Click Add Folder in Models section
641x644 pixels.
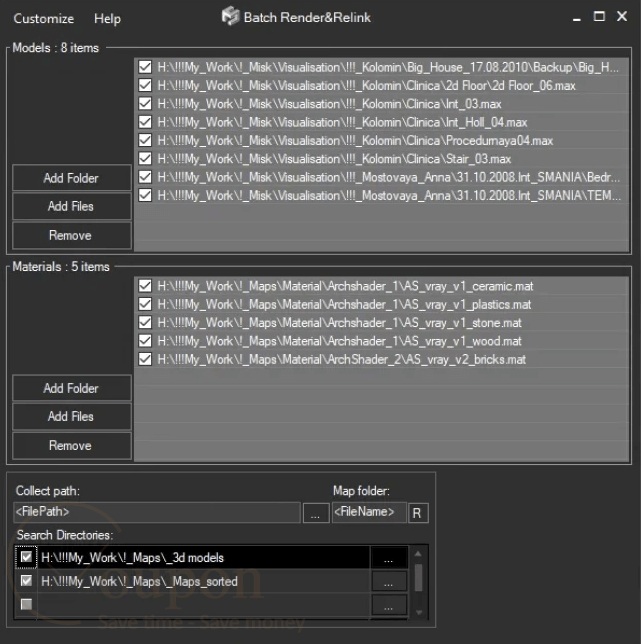point(72,178)
